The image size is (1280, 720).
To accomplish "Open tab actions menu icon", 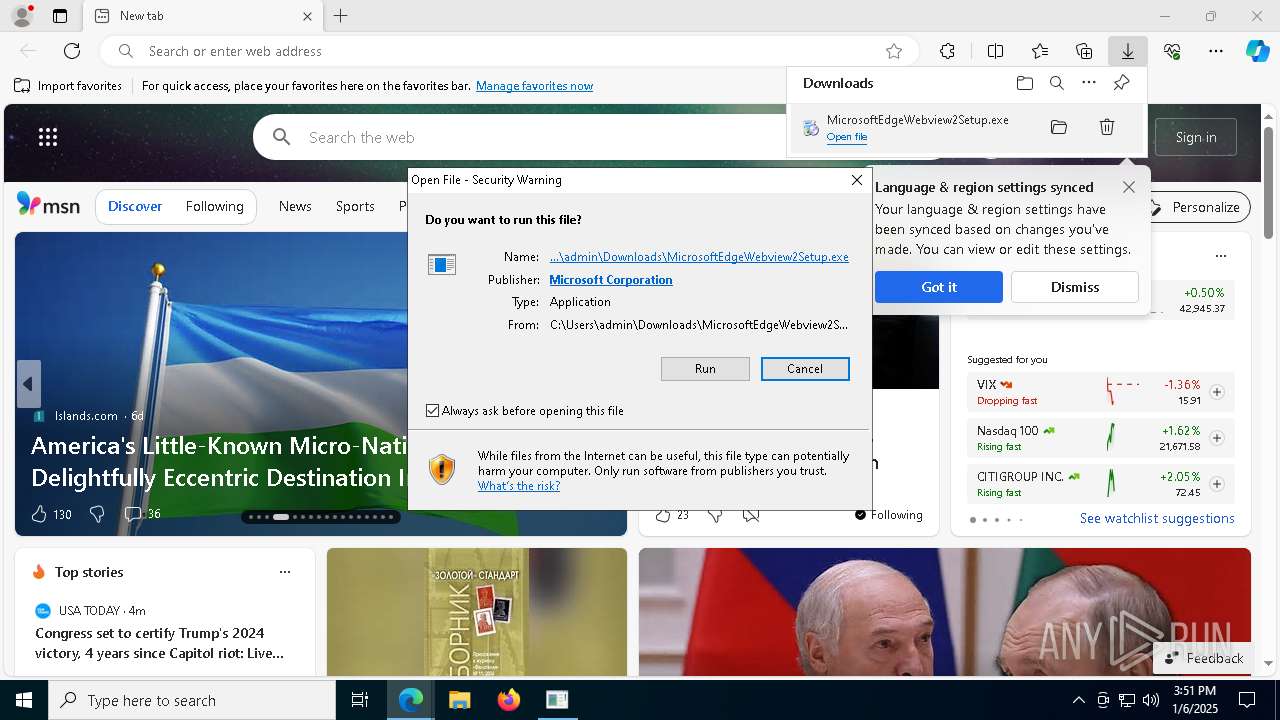I will point(60,16).
